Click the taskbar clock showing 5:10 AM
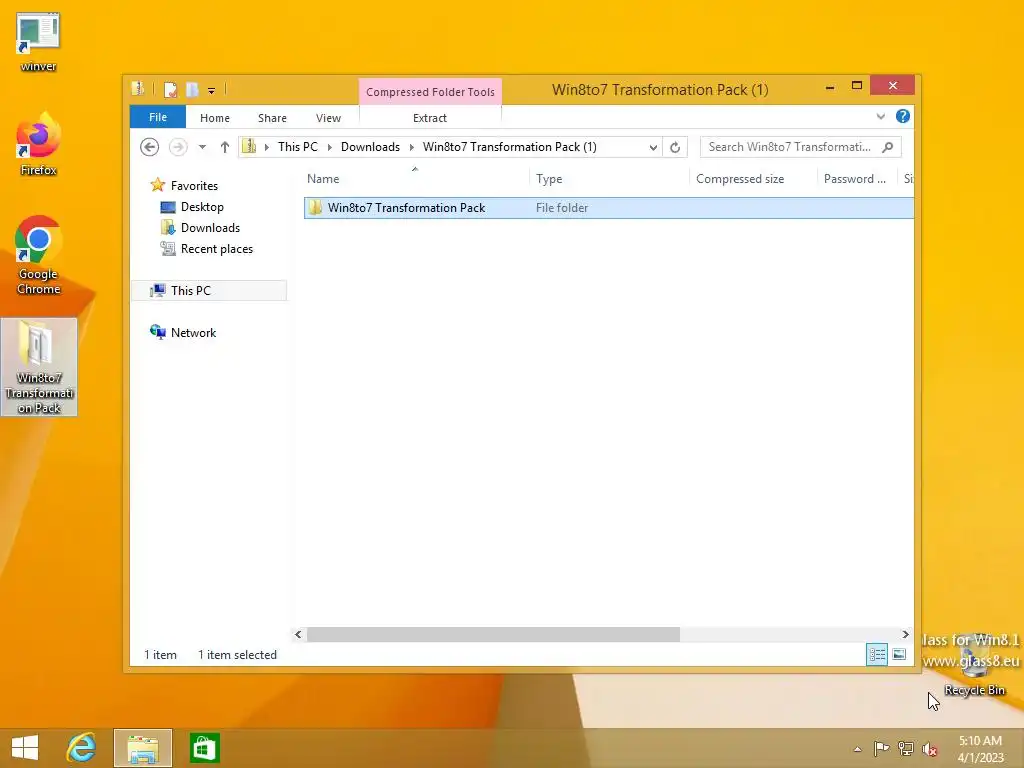This screenshot has height=768, width=1024. tap(980, 749)
